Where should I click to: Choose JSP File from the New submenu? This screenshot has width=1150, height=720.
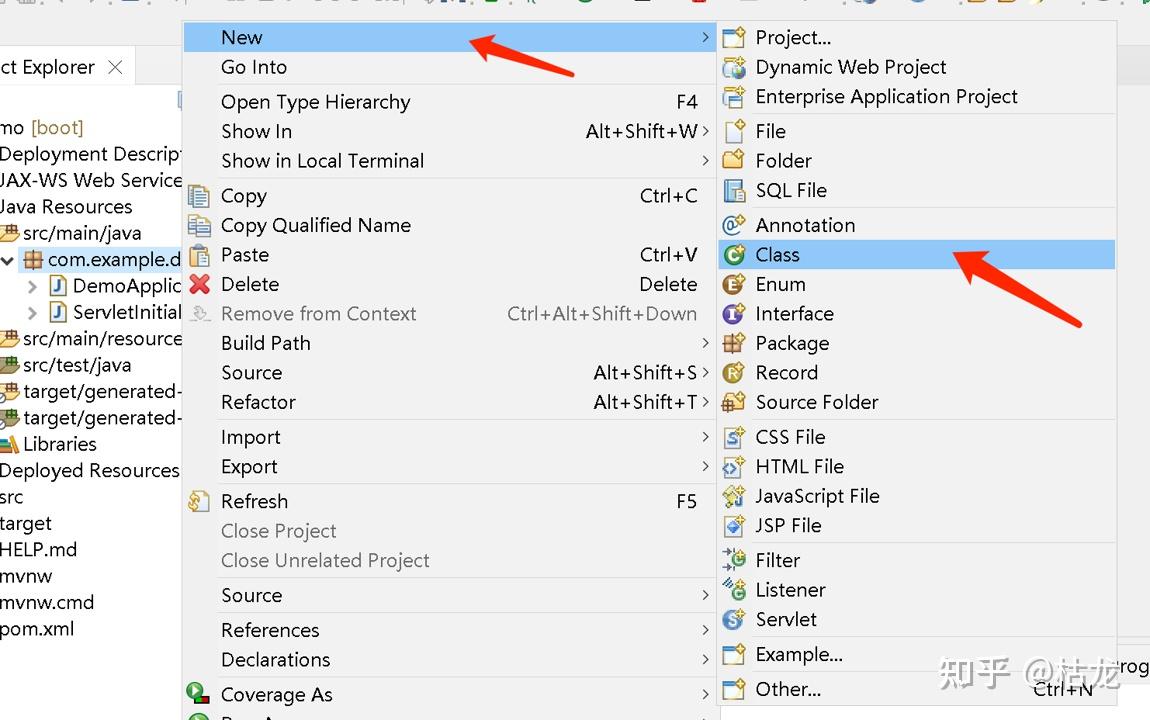[x=788, y=525]
